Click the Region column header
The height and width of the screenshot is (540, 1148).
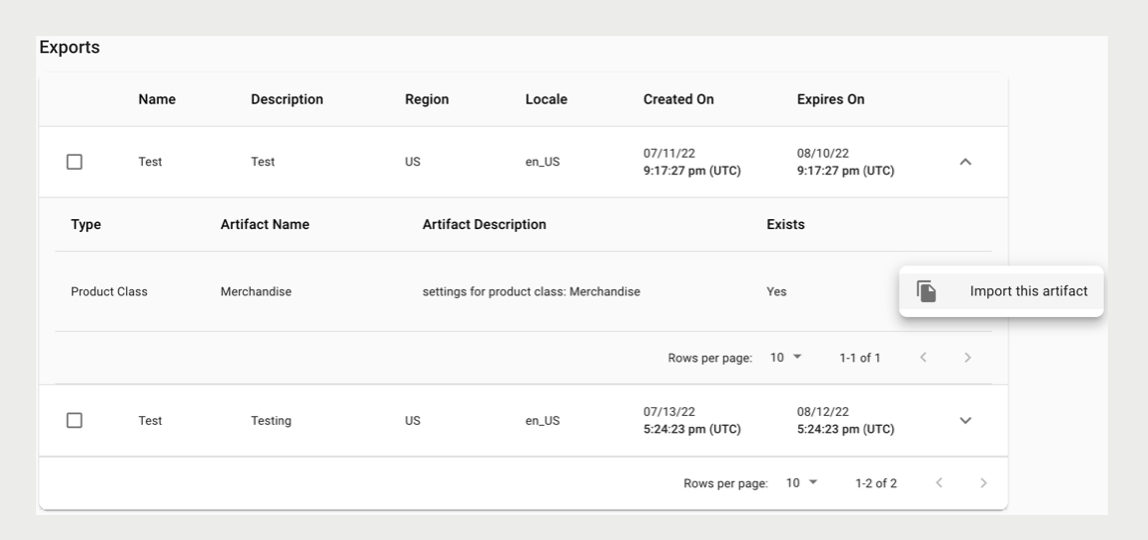tap(427, 100)
